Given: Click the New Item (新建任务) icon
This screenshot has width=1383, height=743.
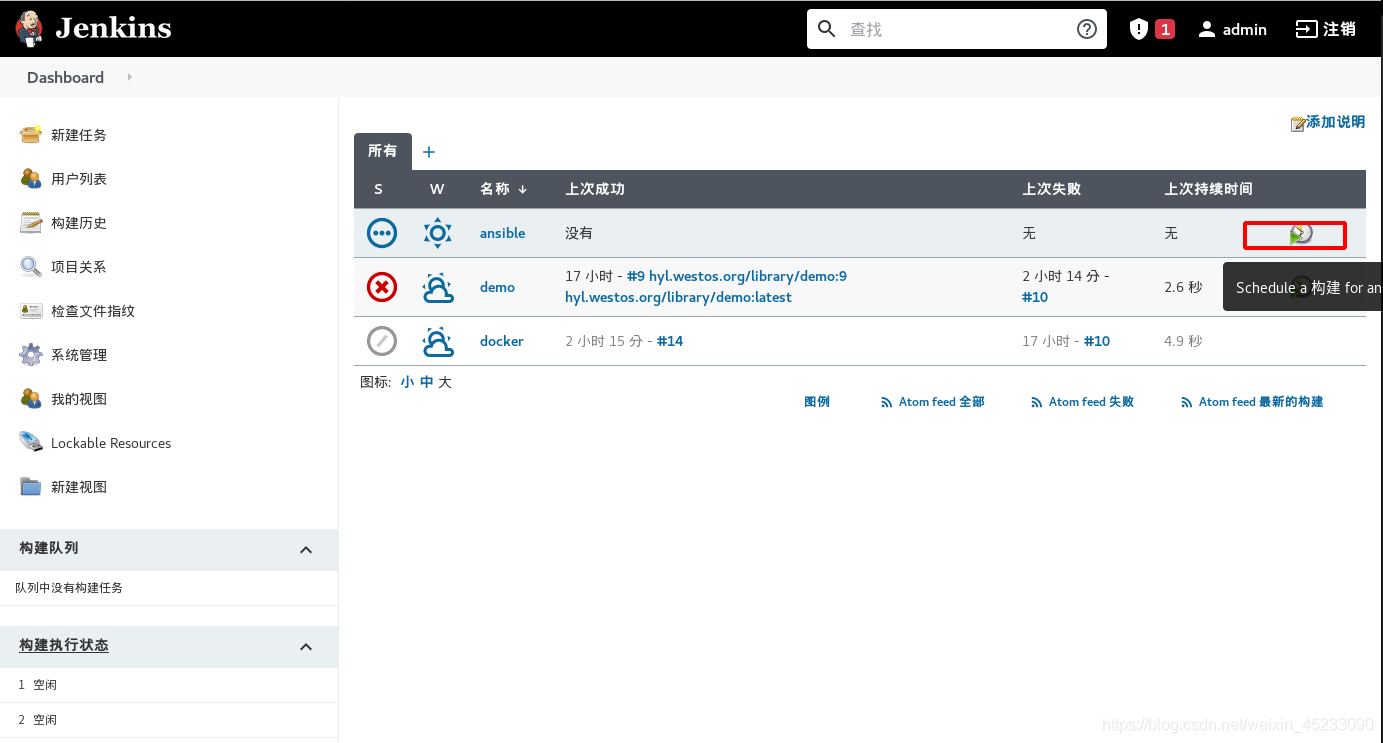Looking at the screenshot, I should click(31, 134).
